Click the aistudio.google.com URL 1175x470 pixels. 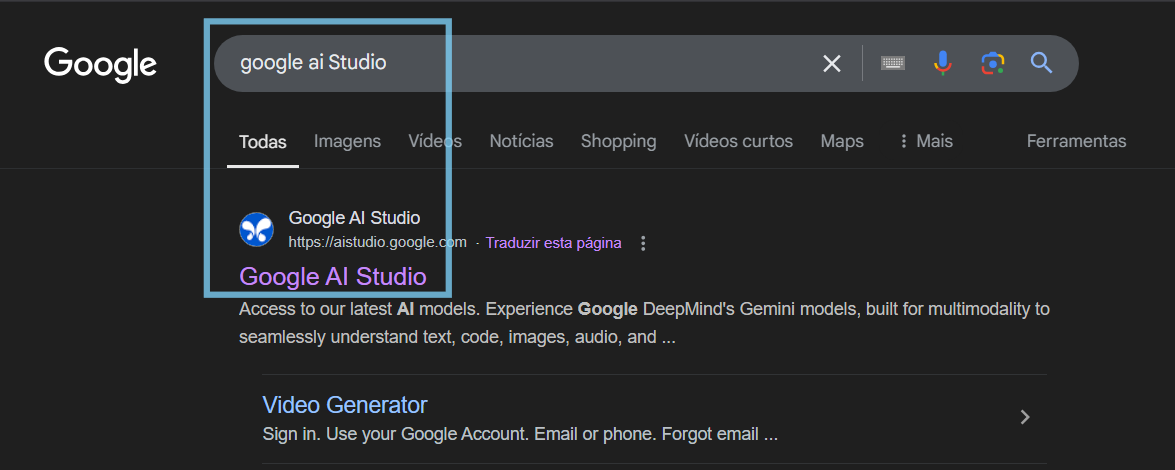click(378, 243)
